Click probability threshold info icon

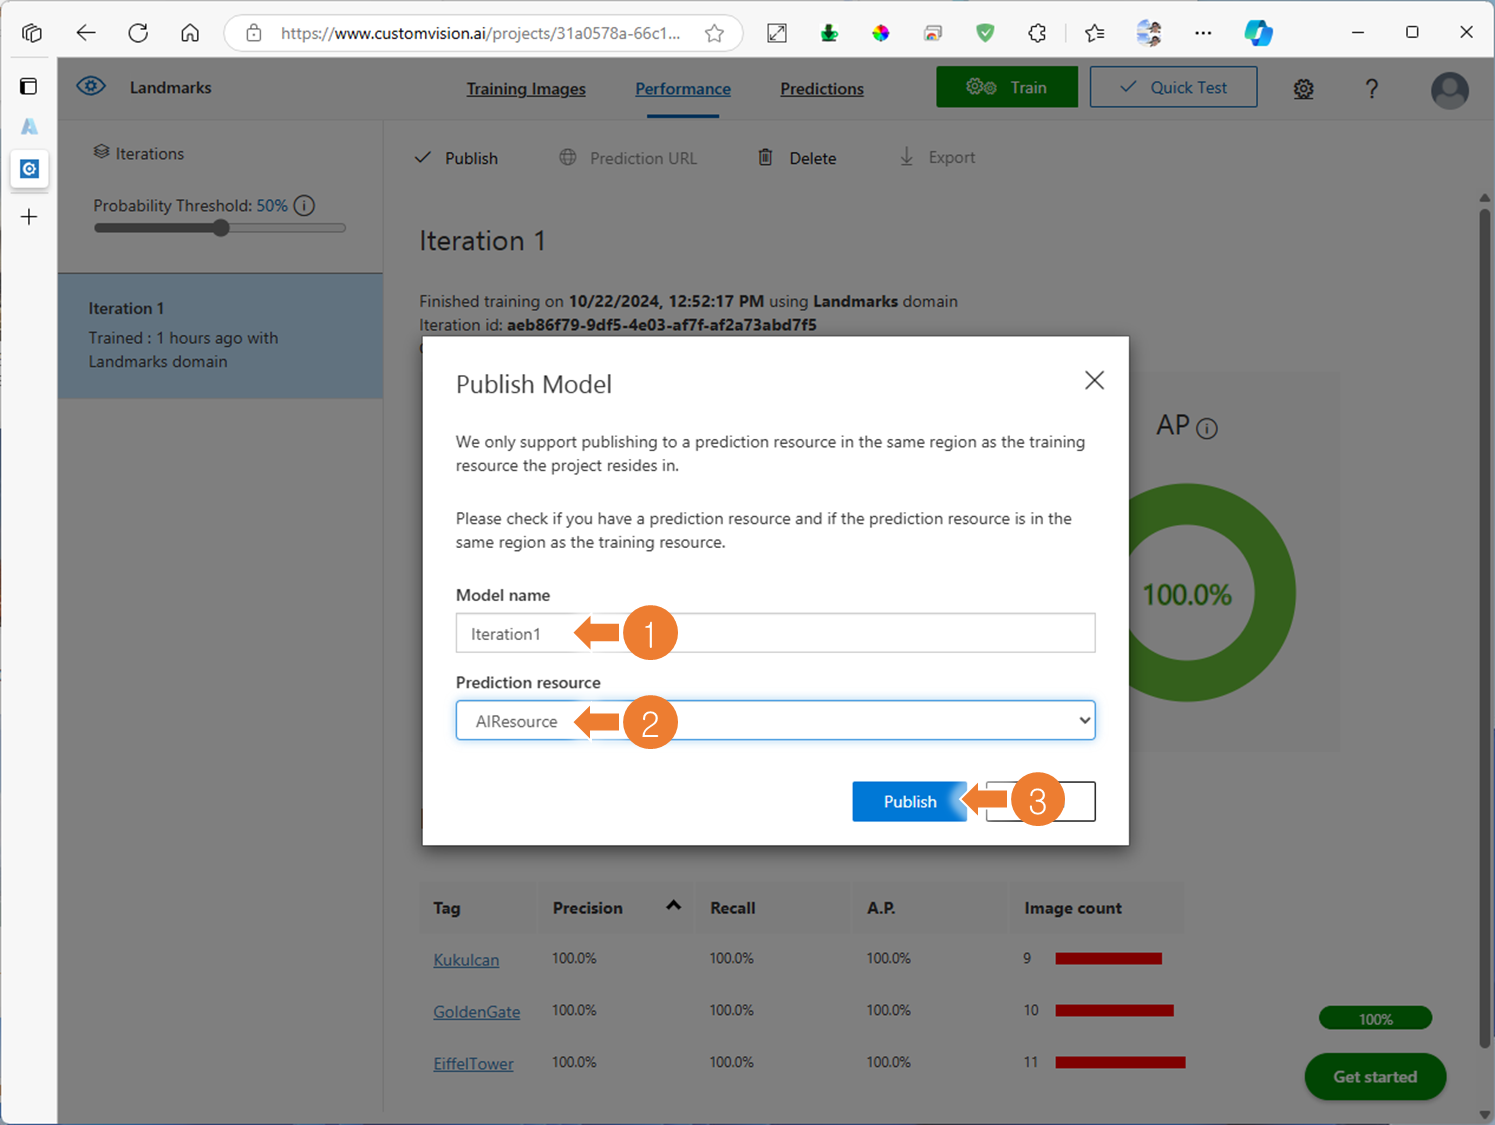pos(305,206)
